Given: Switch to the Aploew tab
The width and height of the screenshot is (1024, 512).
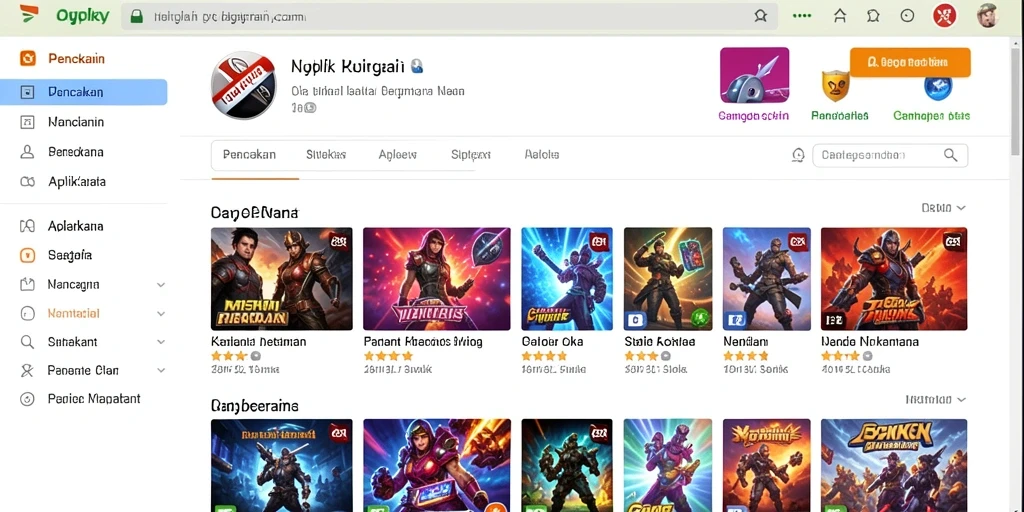Looking at the screenshot, I should 398,155.
